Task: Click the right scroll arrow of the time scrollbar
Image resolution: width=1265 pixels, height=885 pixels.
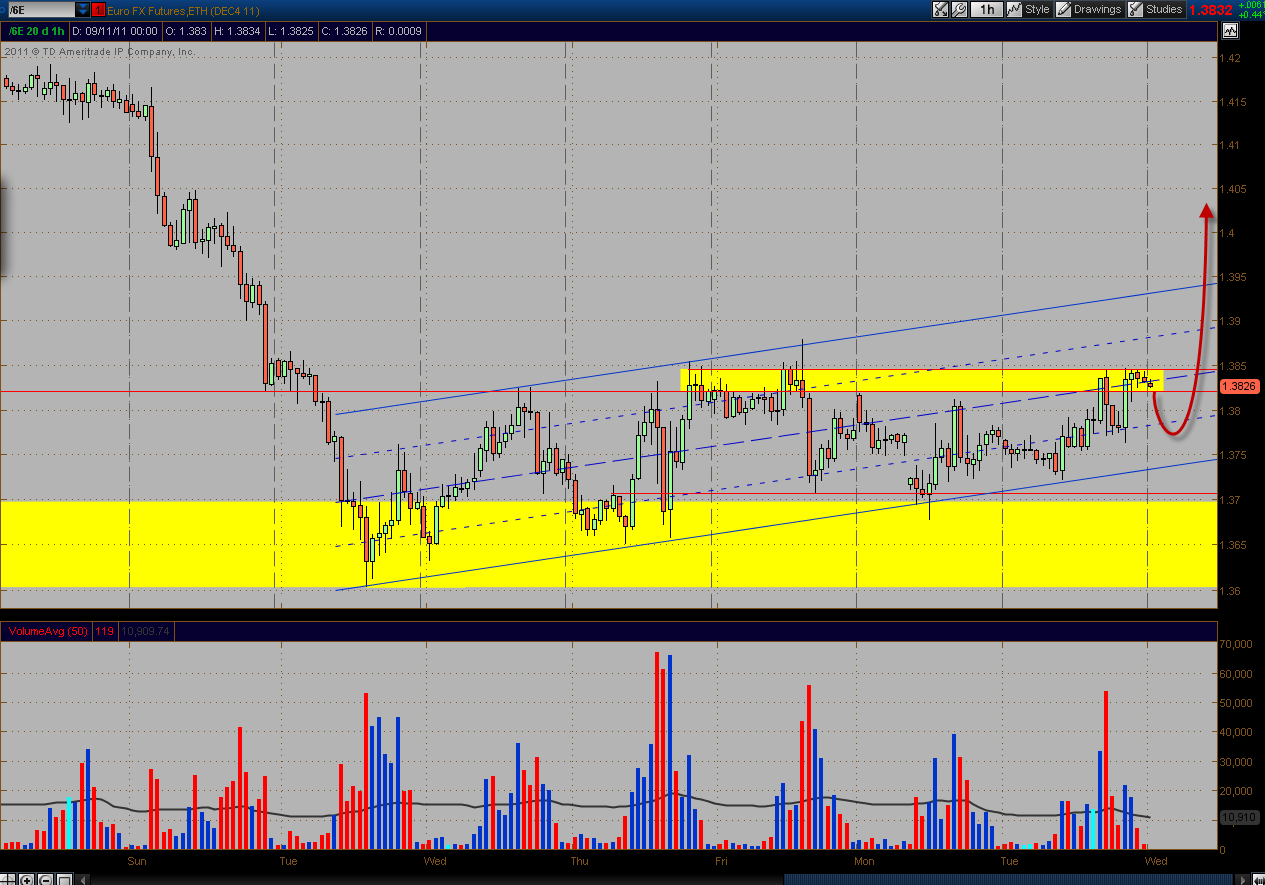Action: (1243, 879)
